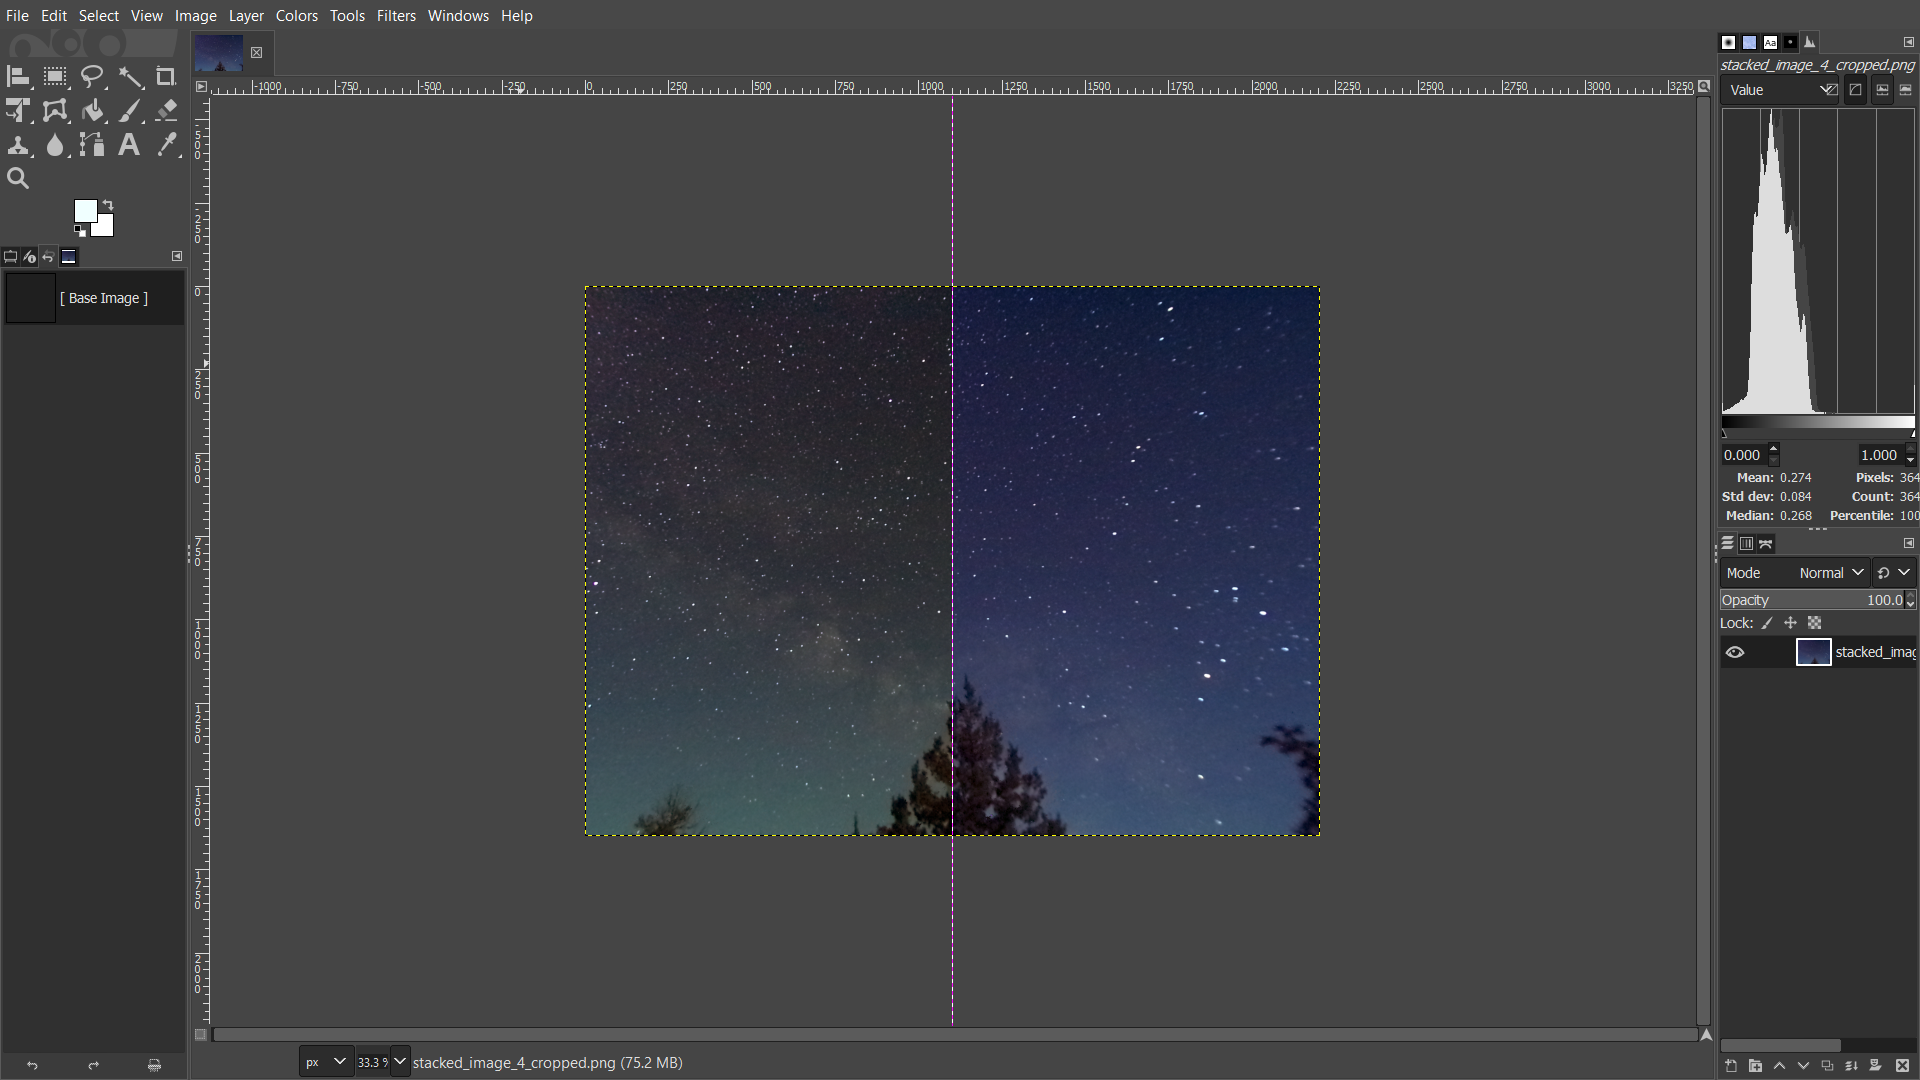
Task: Switch histogram to logarithmic scale
Action: (x=1906, y=90)
